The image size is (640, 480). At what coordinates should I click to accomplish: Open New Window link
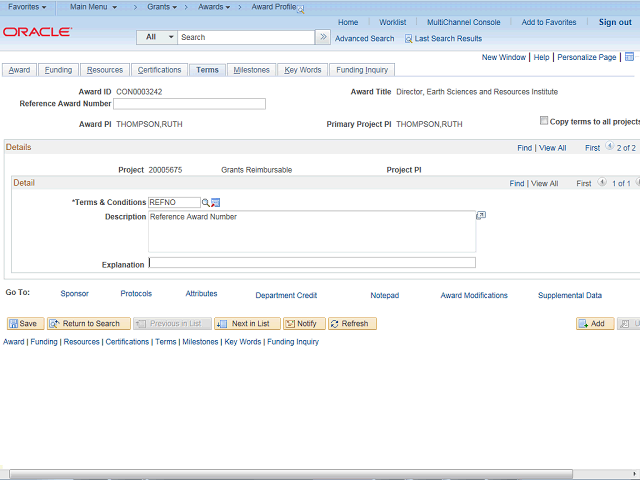pyautogui.click(x=503, y=58)
